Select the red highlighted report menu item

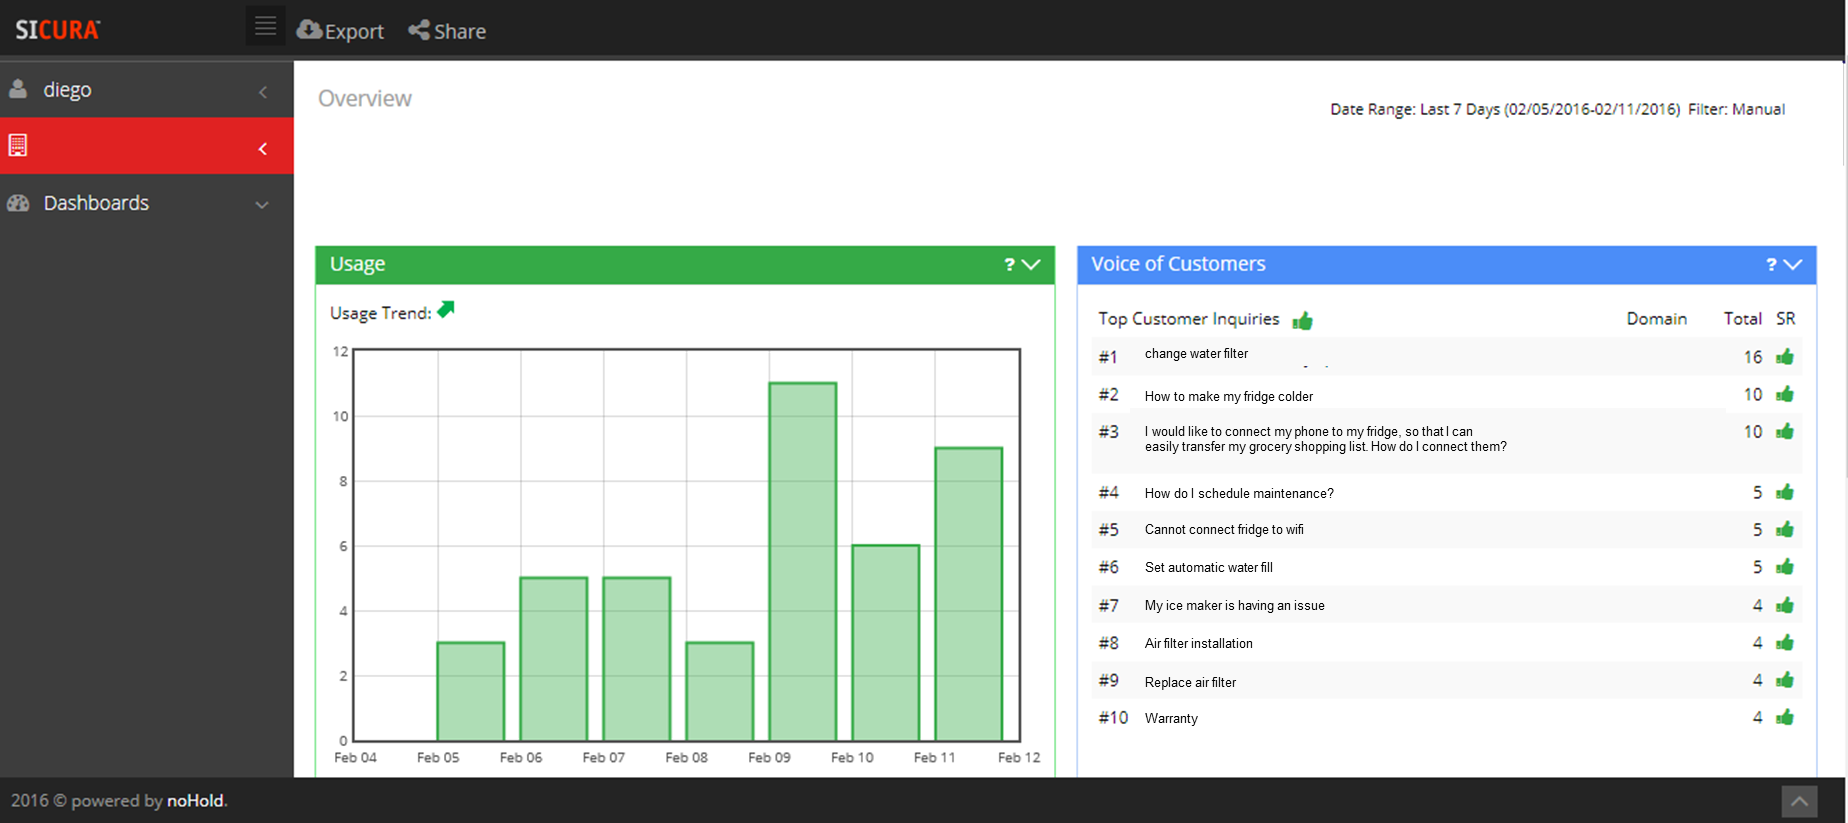point(147,146)
